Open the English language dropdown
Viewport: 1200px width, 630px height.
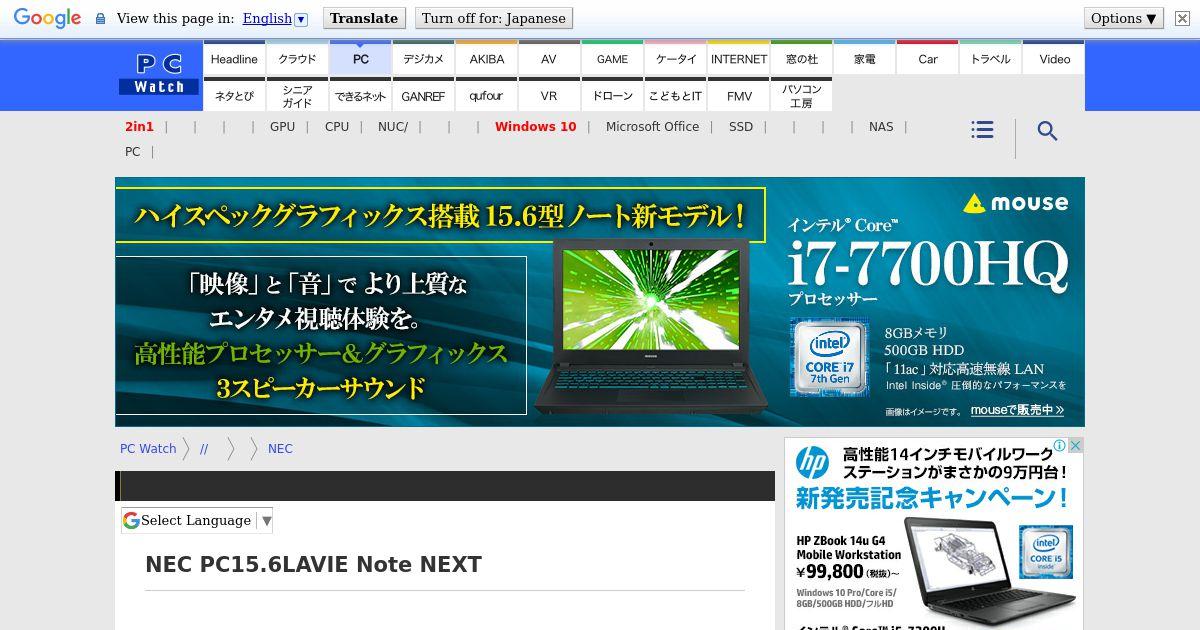point(275,18)
